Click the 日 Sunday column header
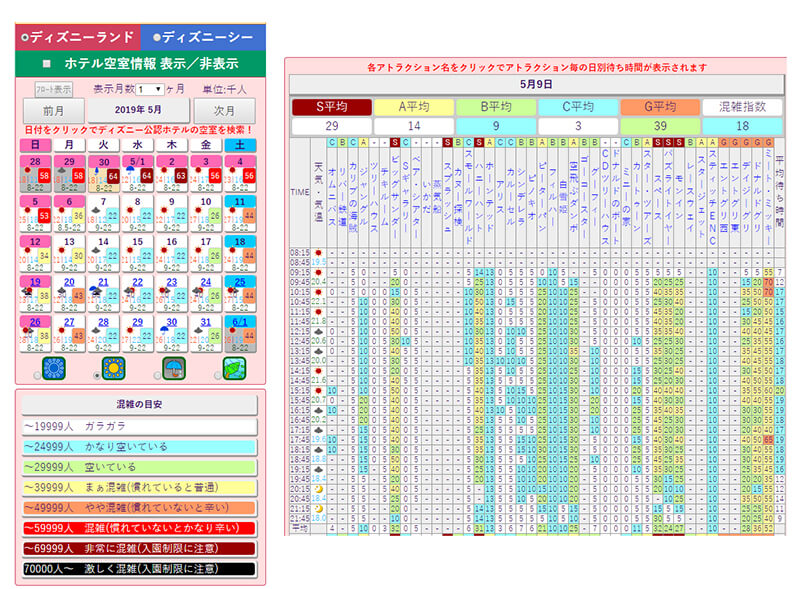The width and height of the screenshot is (800, 589). click(x=35, y=145)
